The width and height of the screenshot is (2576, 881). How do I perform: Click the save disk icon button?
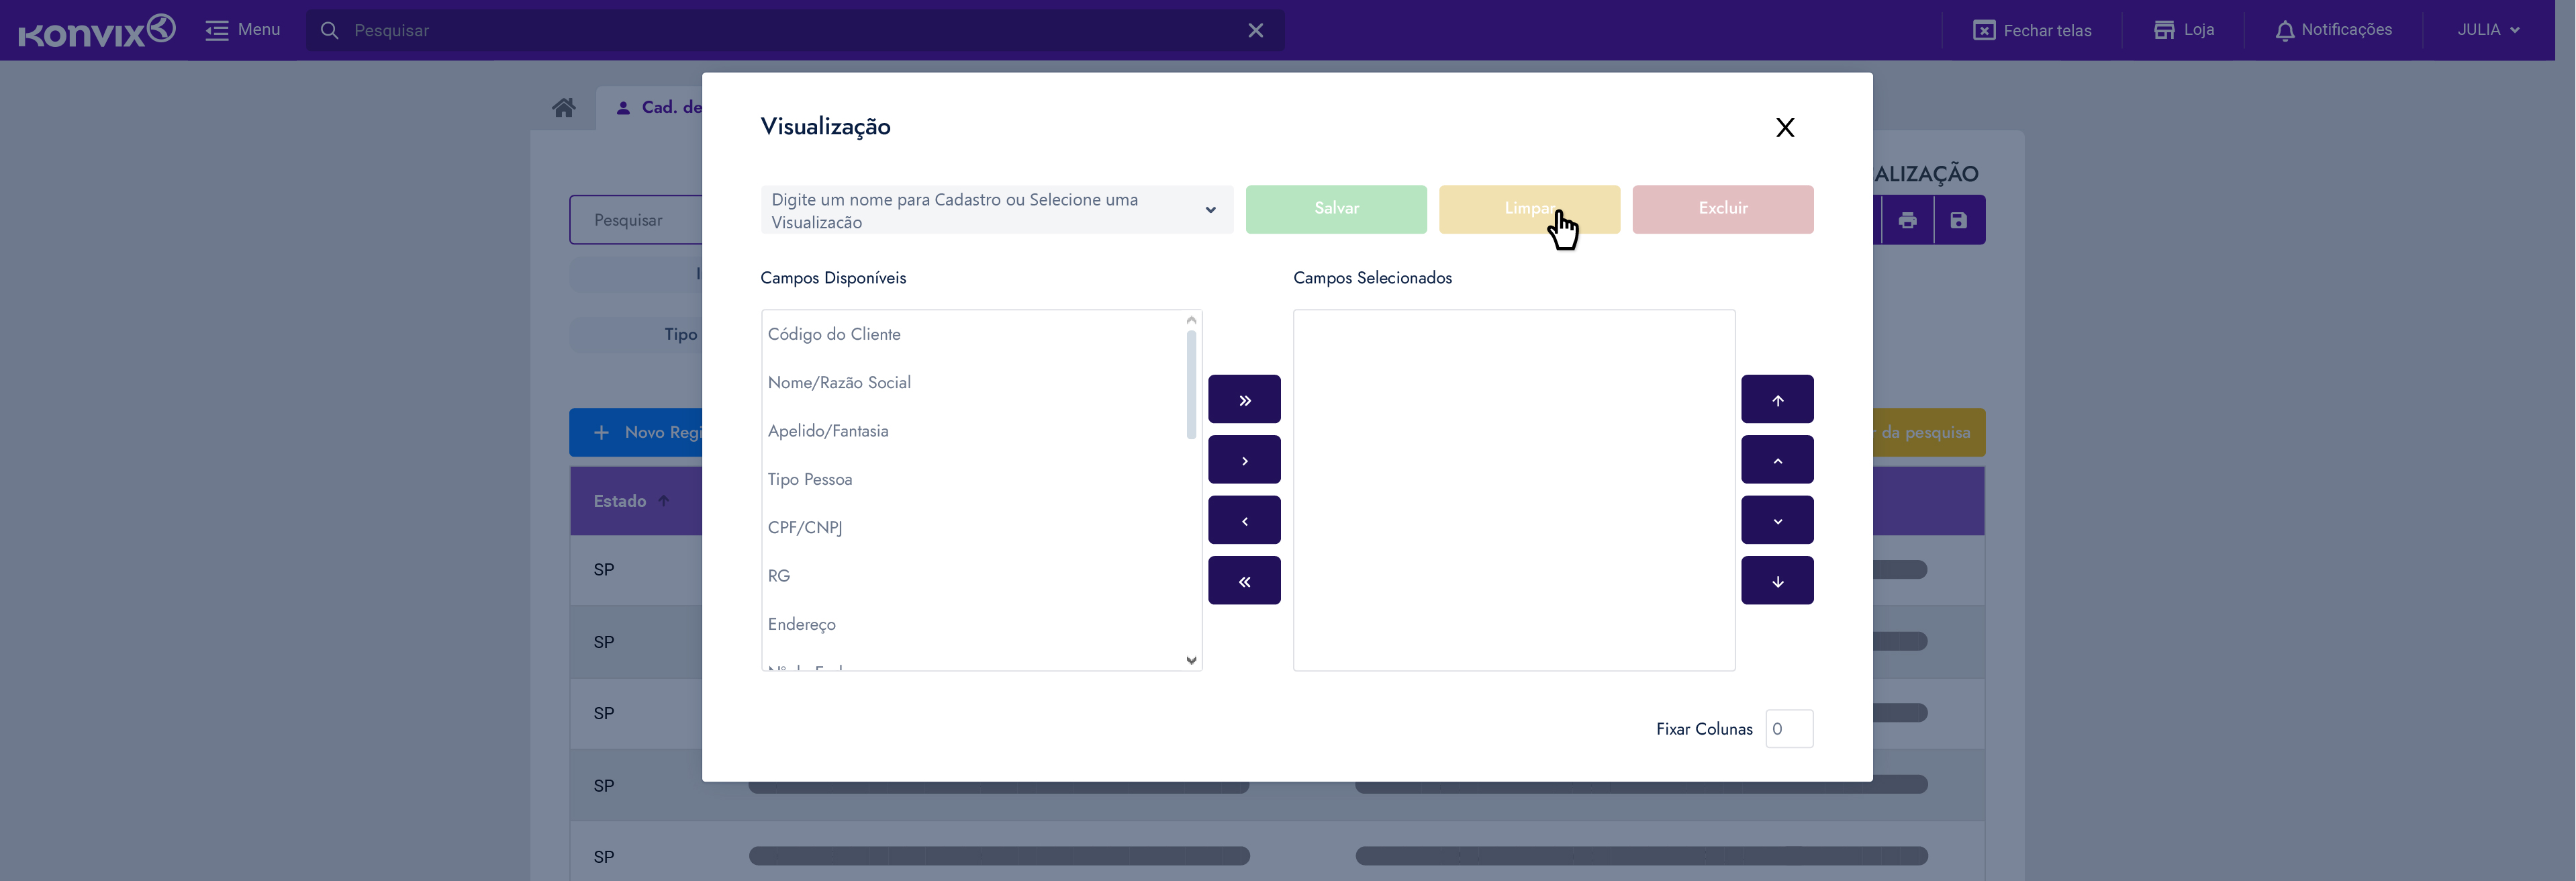pos(1958,220)
